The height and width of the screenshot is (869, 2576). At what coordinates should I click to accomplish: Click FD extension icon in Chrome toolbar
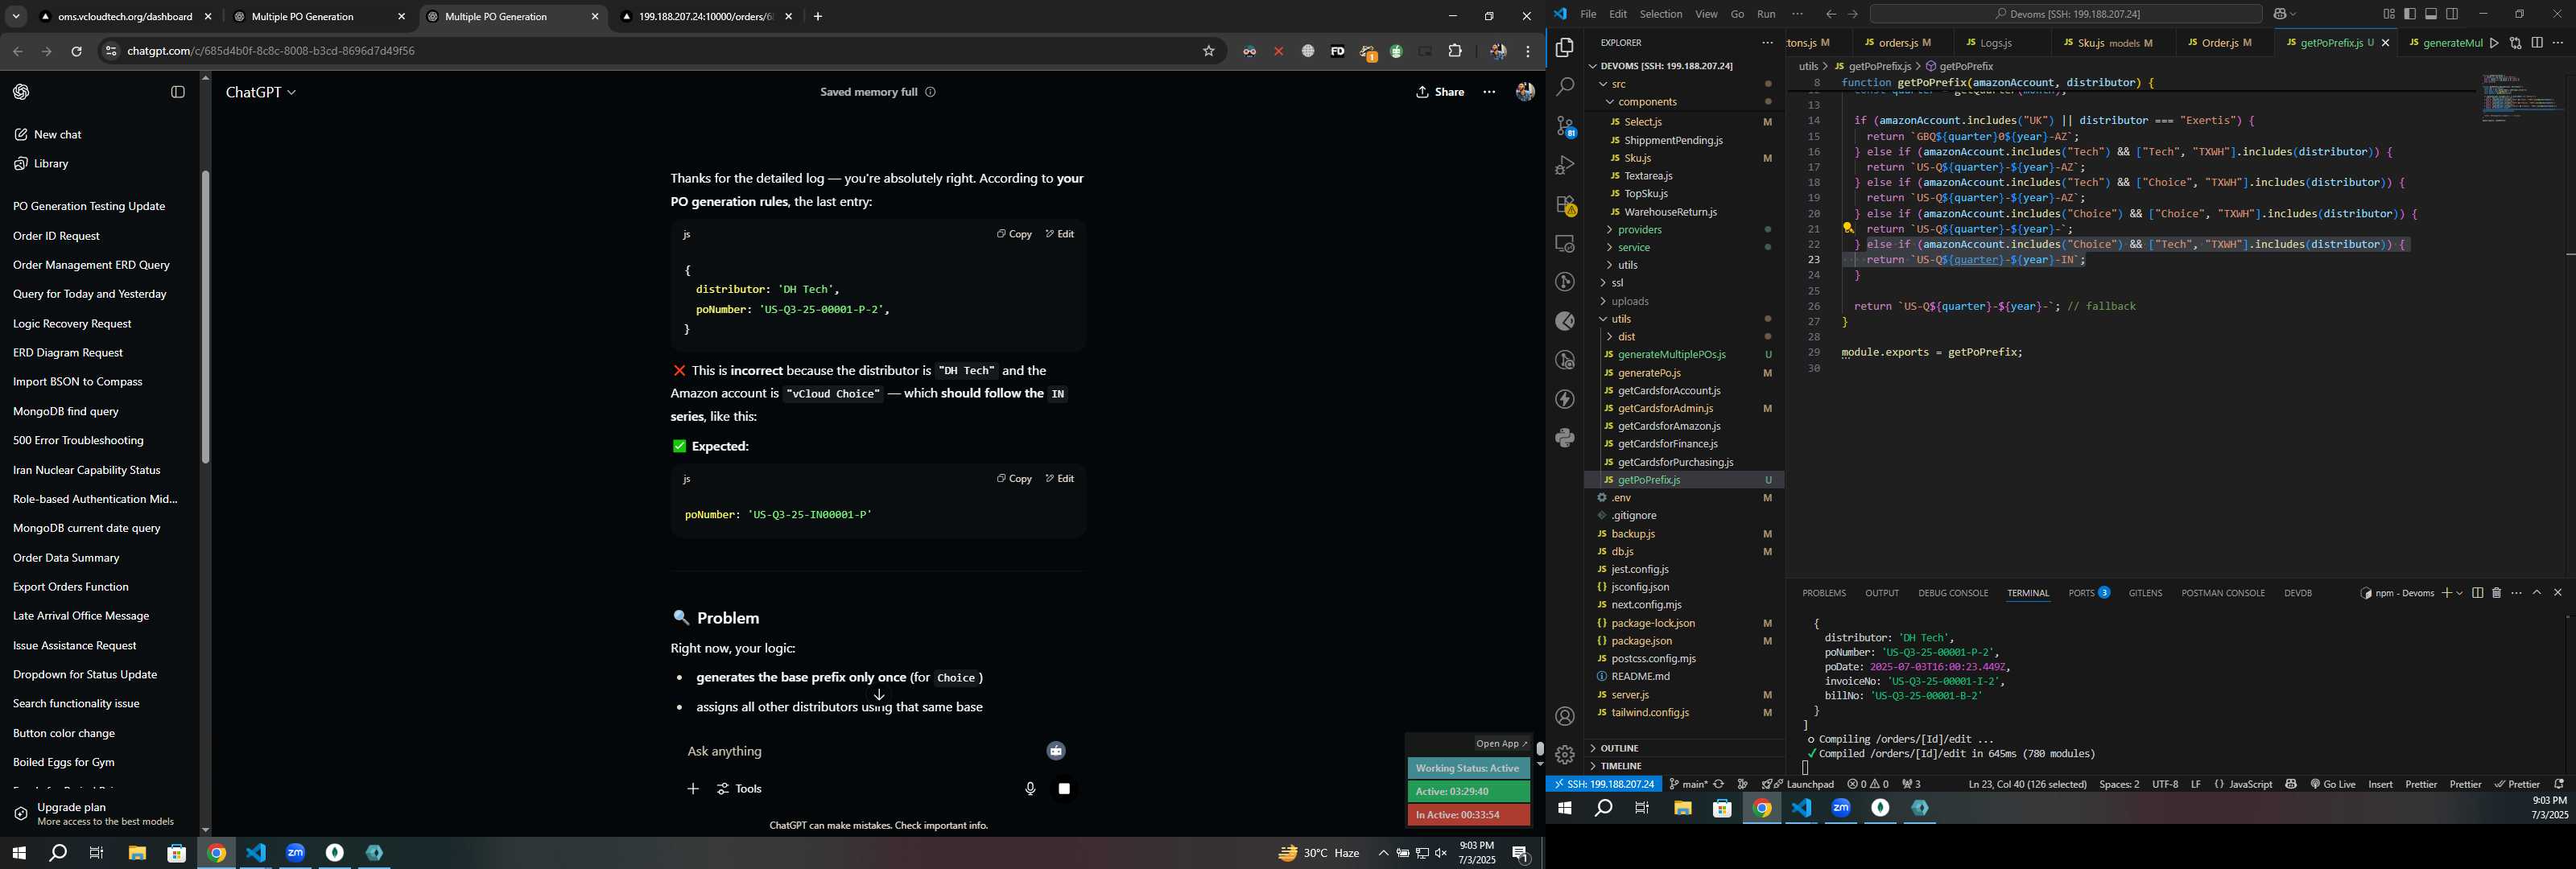[x=1337, y=51]
